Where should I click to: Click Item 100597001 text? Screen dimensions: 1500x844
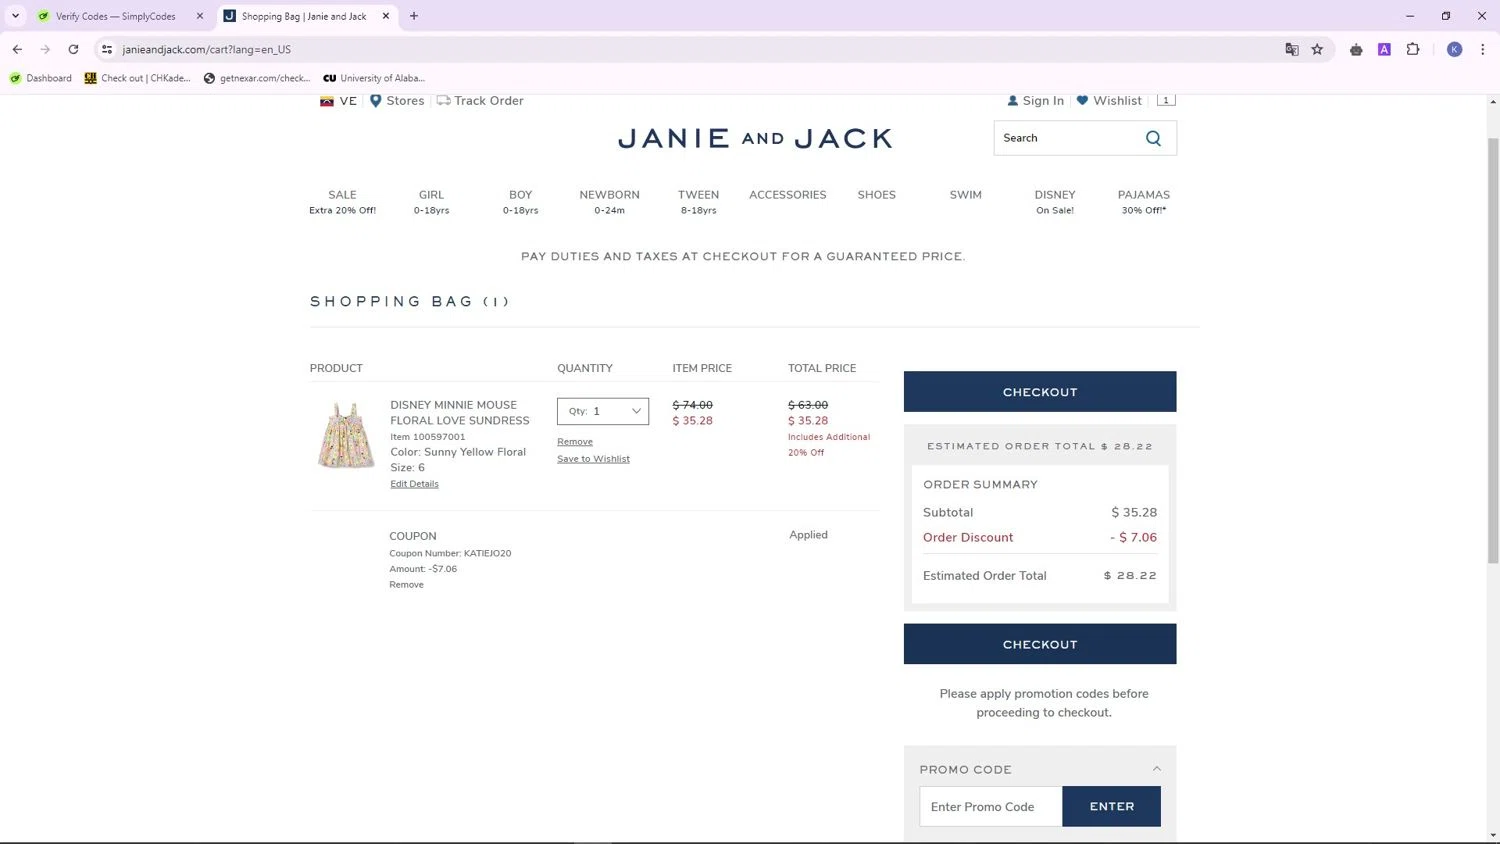[428, 437]
